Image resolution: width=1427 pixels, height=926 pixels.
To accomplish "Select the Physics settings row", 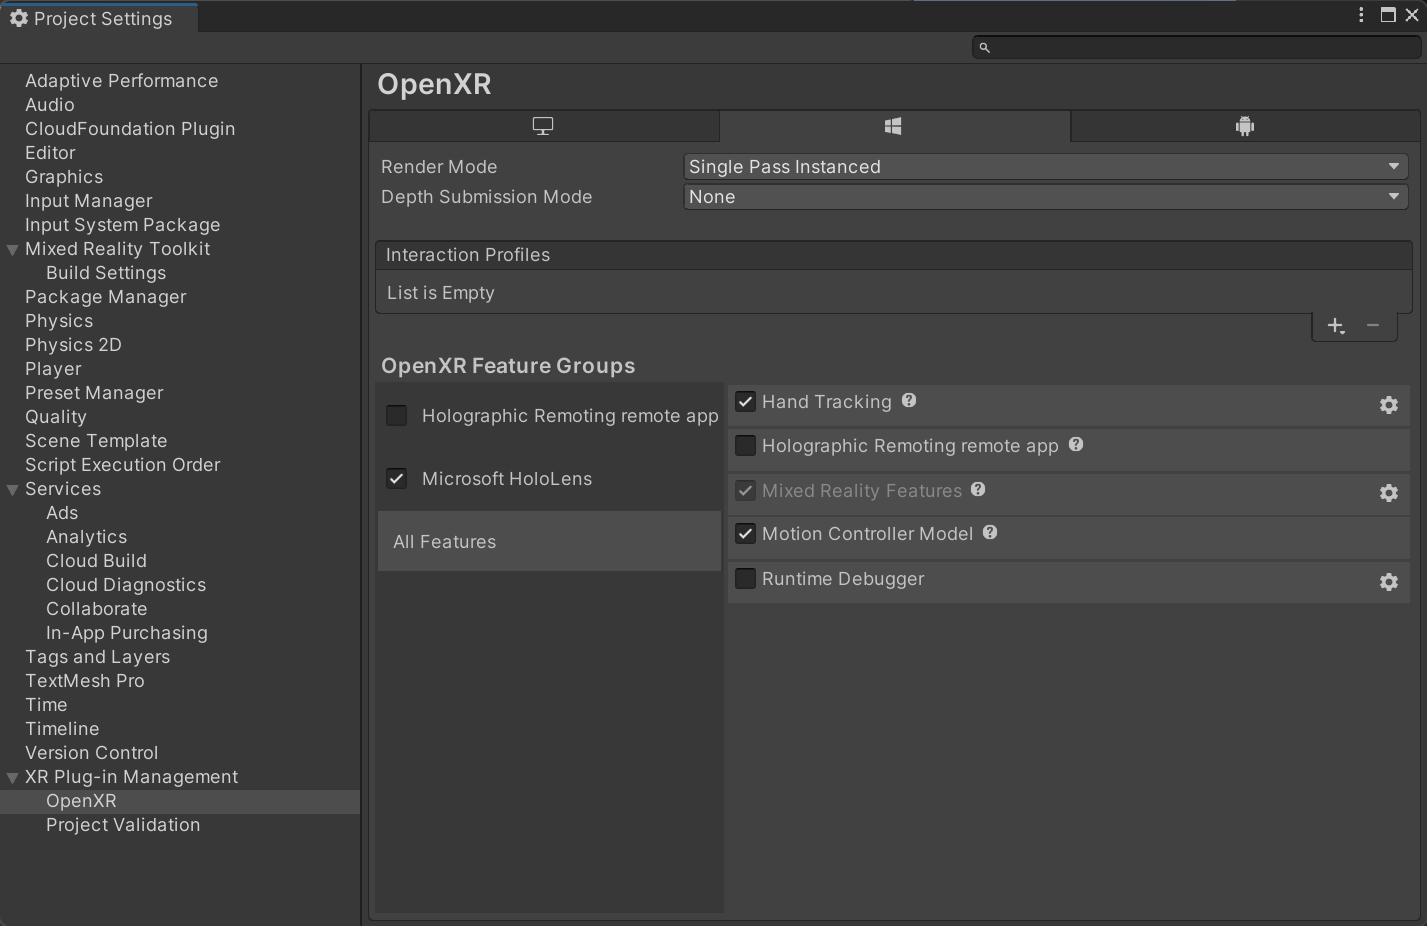I will click(x=180, y=321).
